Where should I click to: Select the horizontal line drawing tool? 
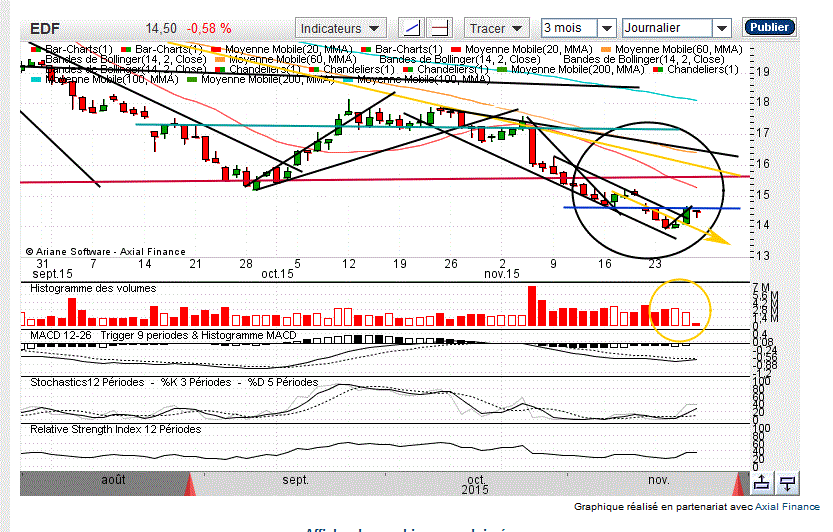click(440, 28)
